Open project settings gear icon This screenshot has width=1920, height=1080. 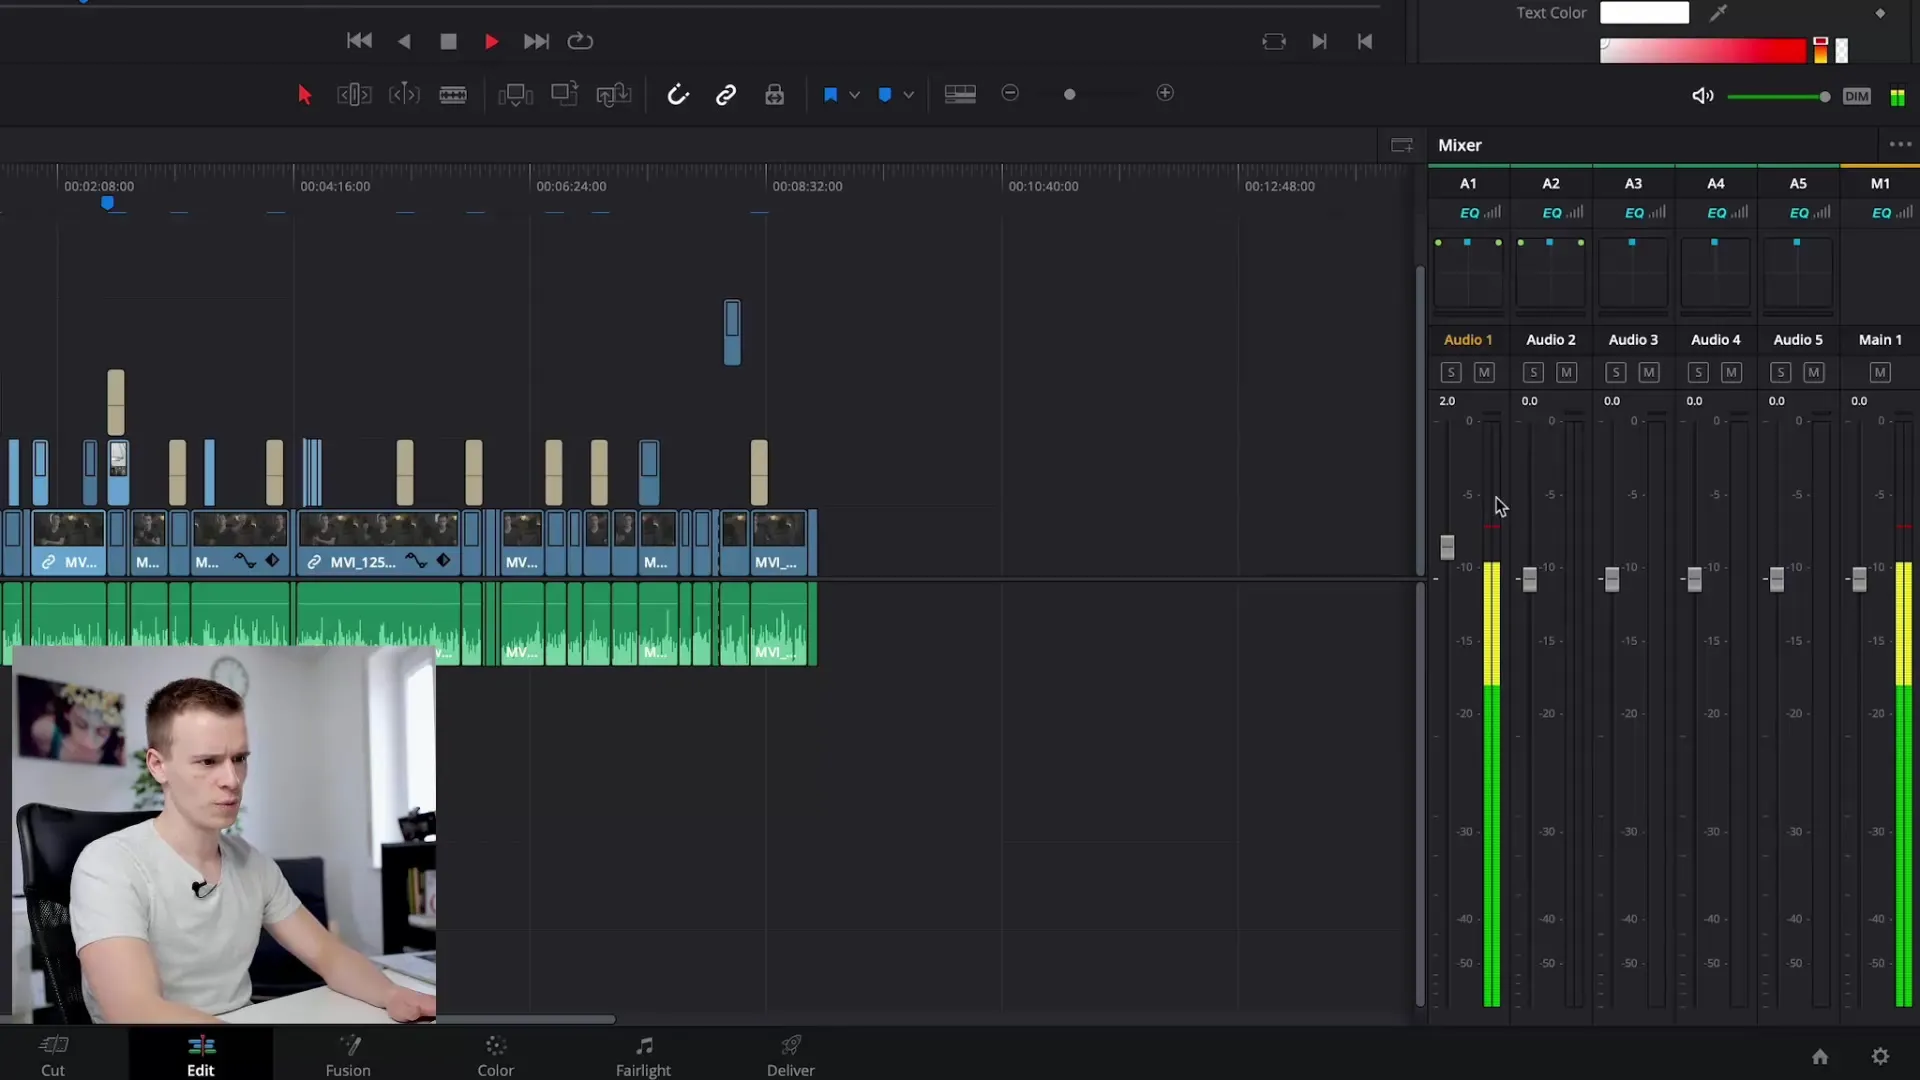point(1880,1056)
